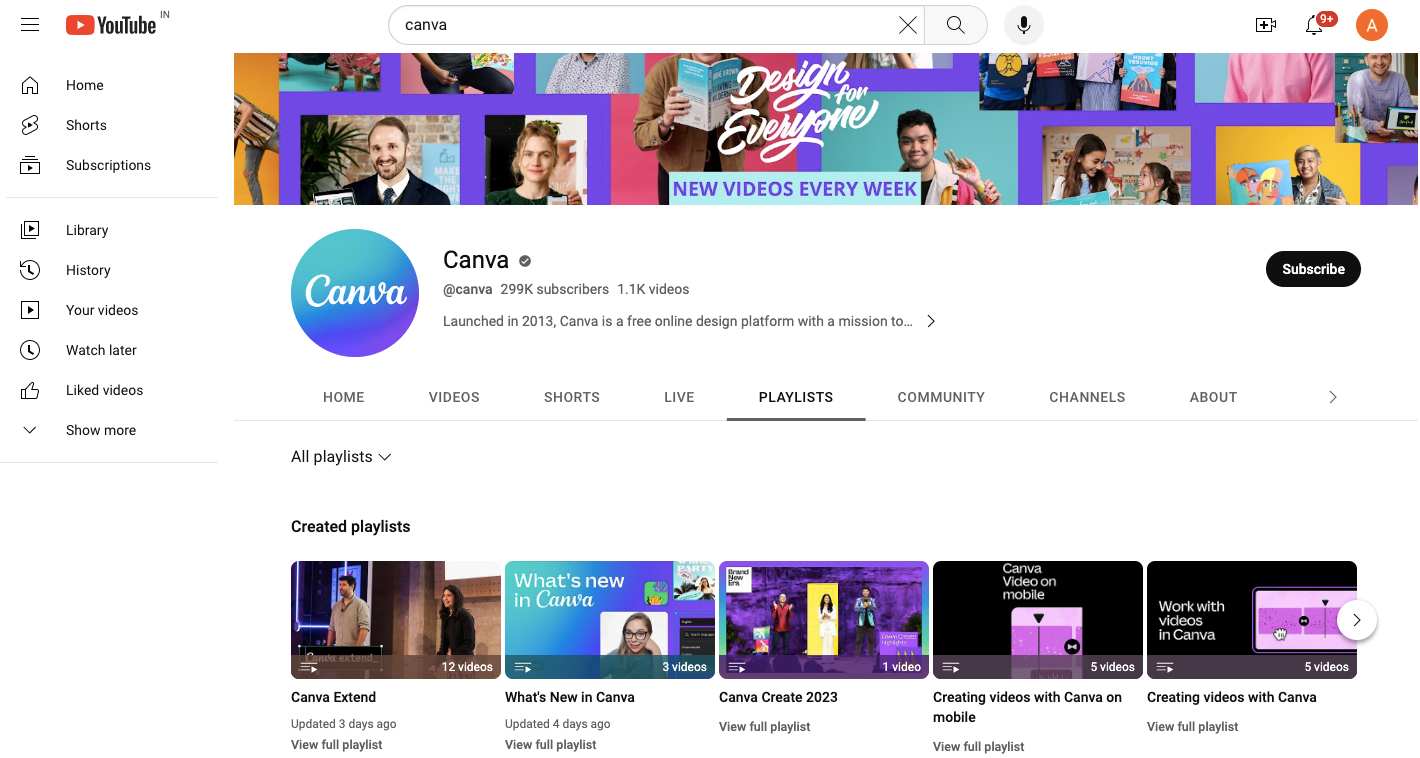1420x758 pixels.
Task: Switch to the LIVE tab
Action: tap(679, 397)
